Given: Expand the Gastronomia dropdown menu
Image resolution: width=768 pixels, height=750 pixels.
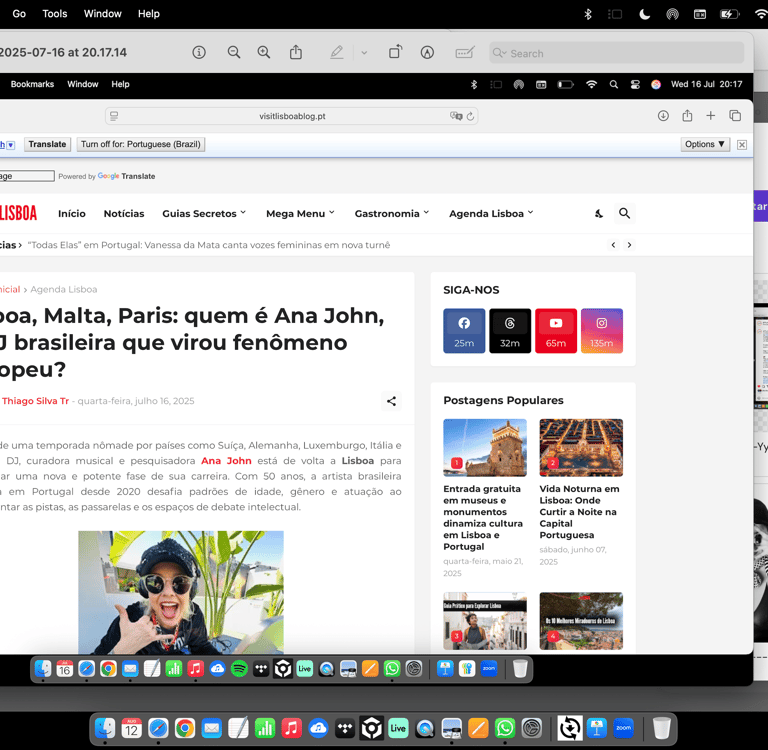Looking at the screenshot, I should 392,214.
